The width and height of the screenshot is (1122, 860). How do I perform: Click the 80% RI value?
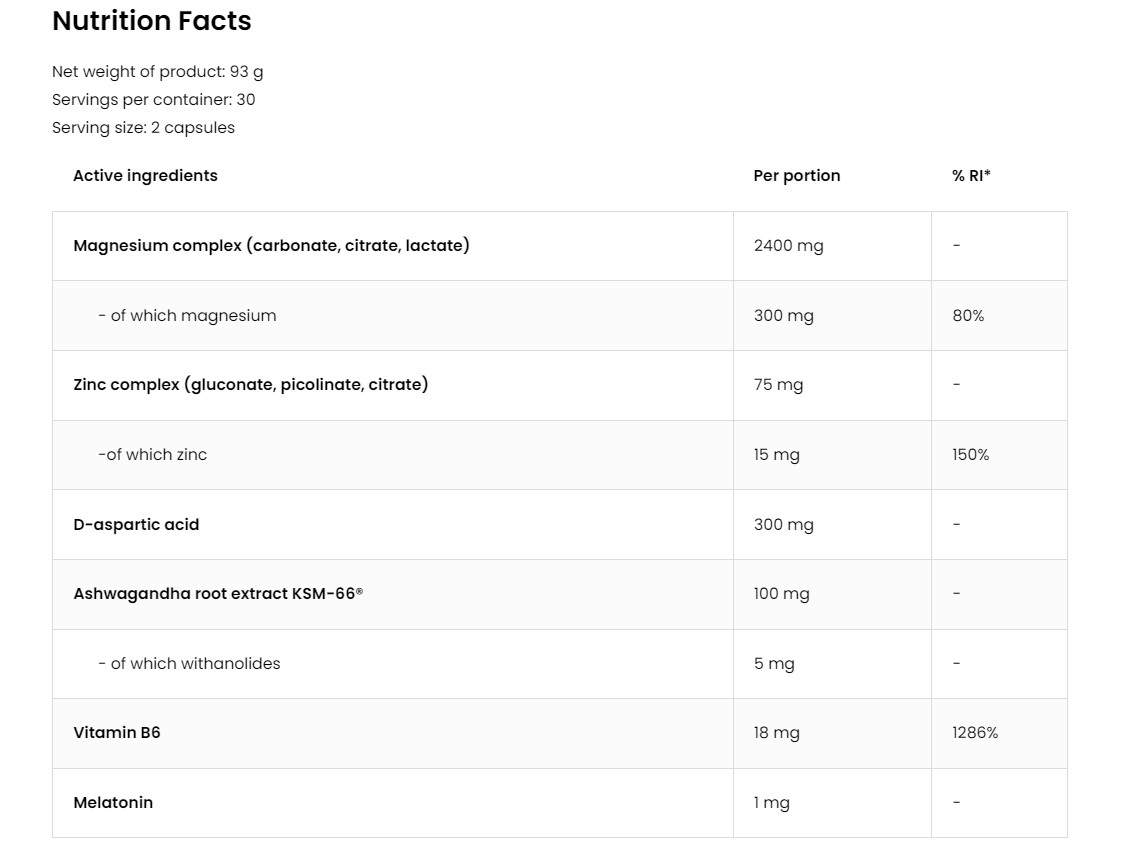coord(968,316)
